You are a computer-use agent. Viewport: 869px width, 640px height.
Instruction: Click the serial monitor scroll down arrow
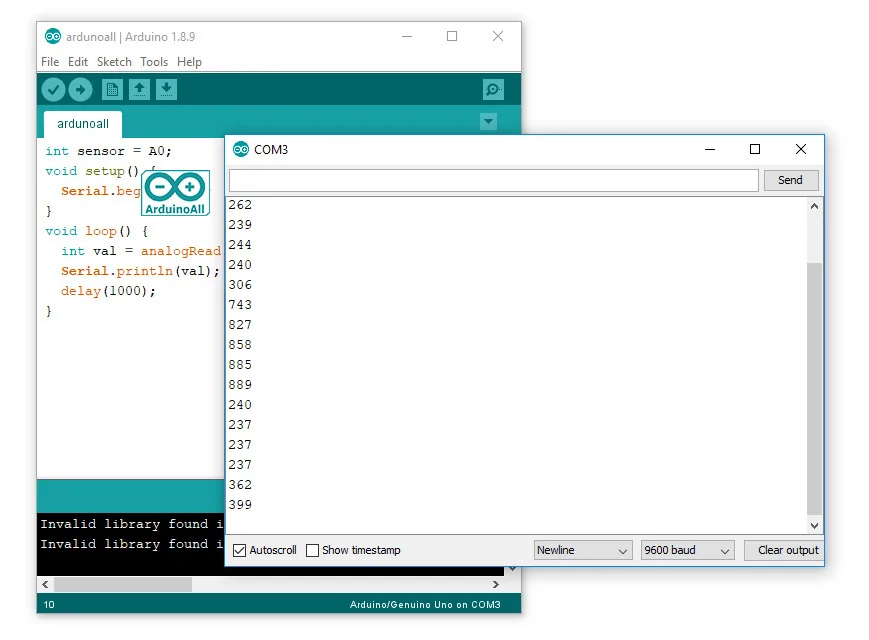[x=814, y=525]
